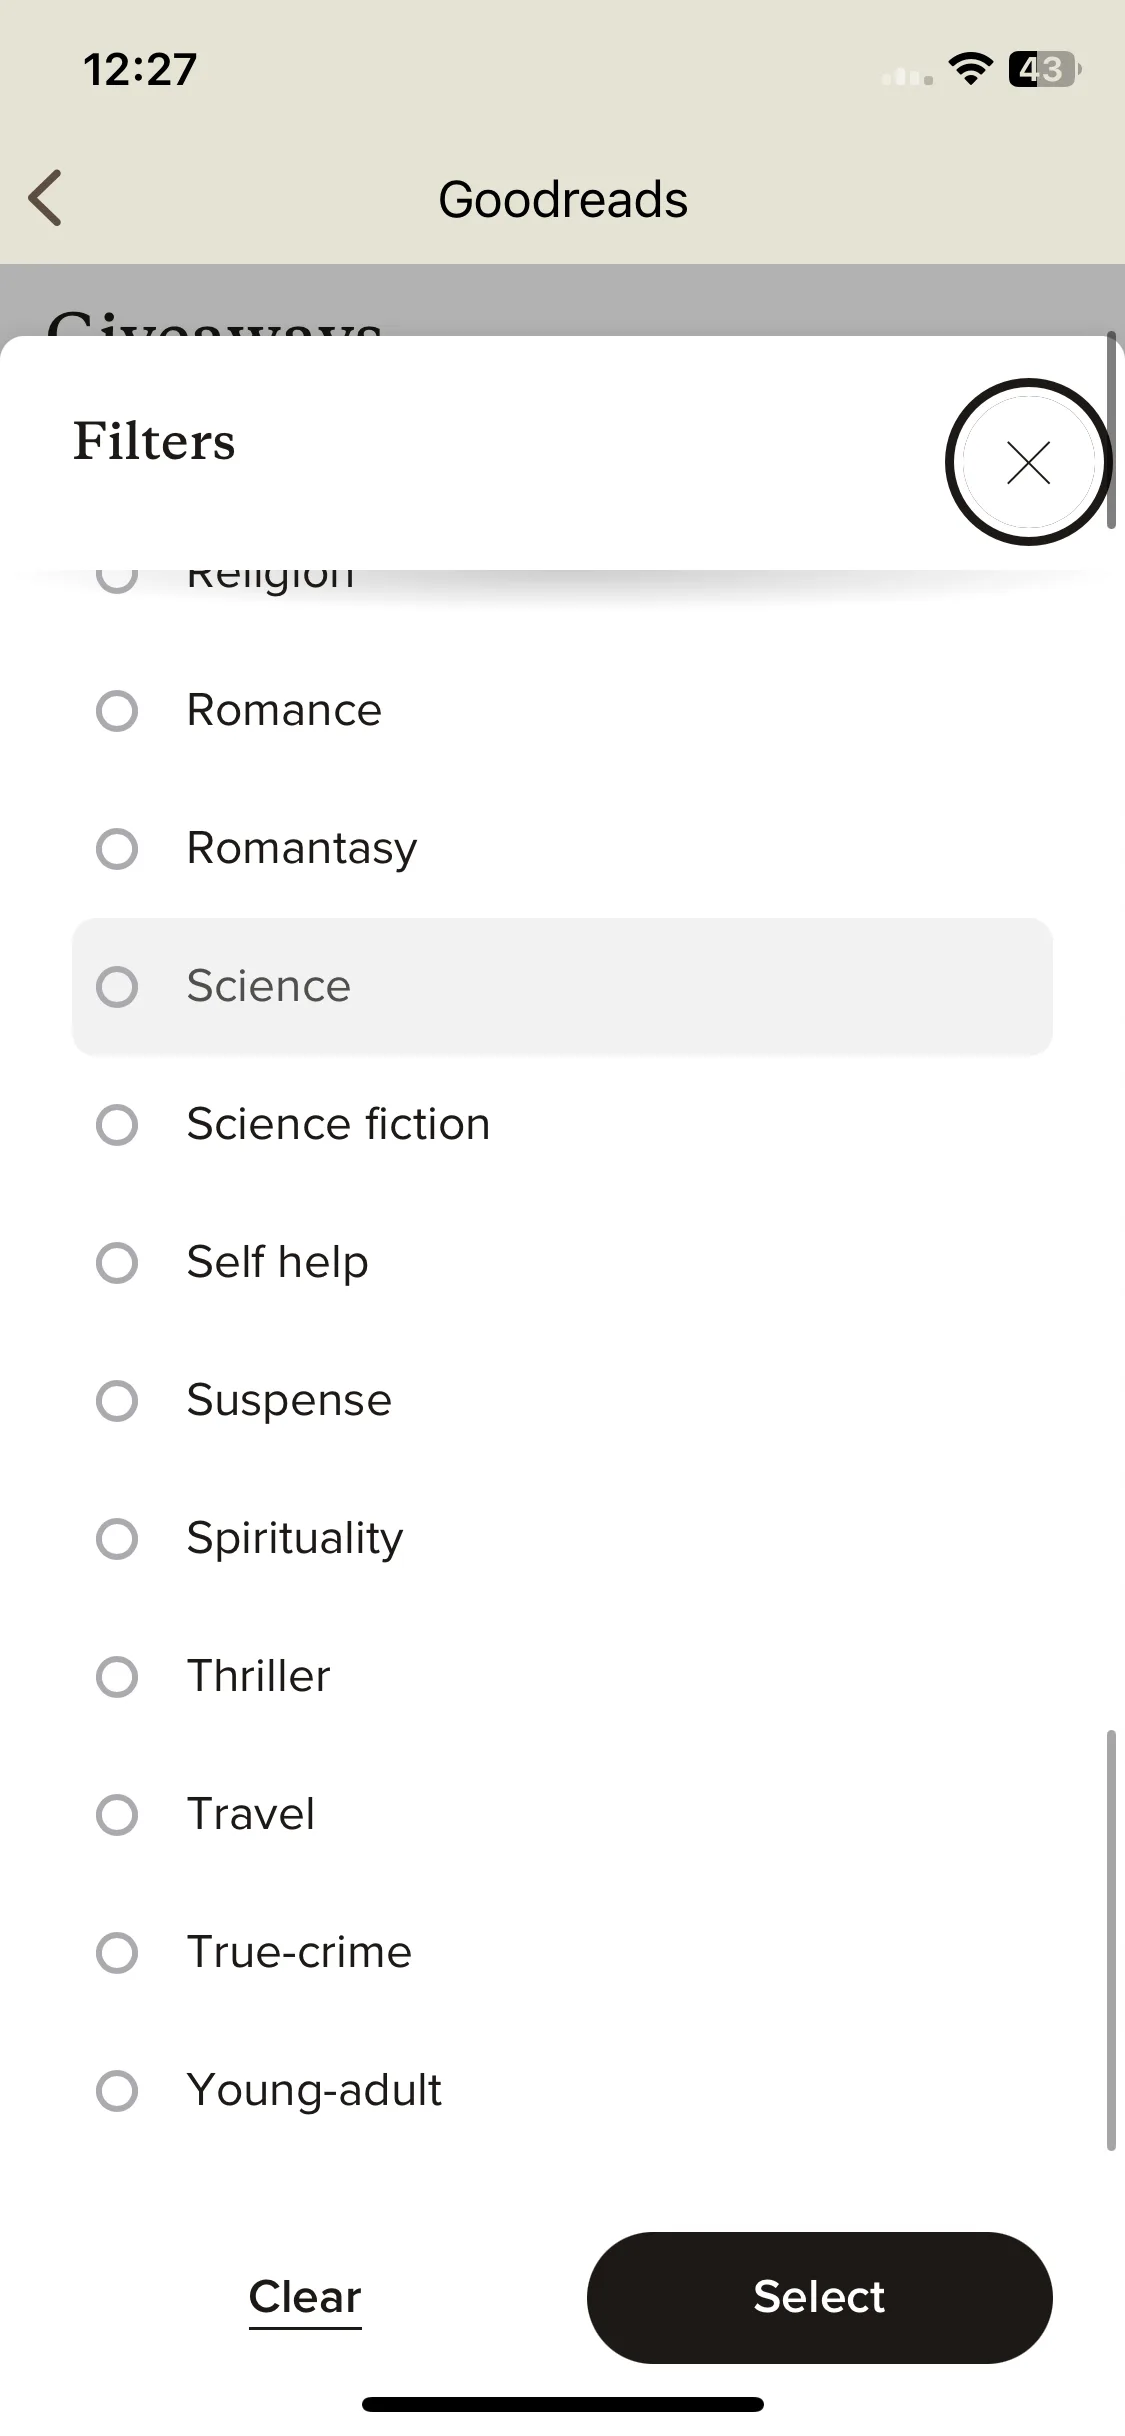Screen dimensions: 1125x2436
Task: Tap the back chevron in header
Action: [45, 198]
